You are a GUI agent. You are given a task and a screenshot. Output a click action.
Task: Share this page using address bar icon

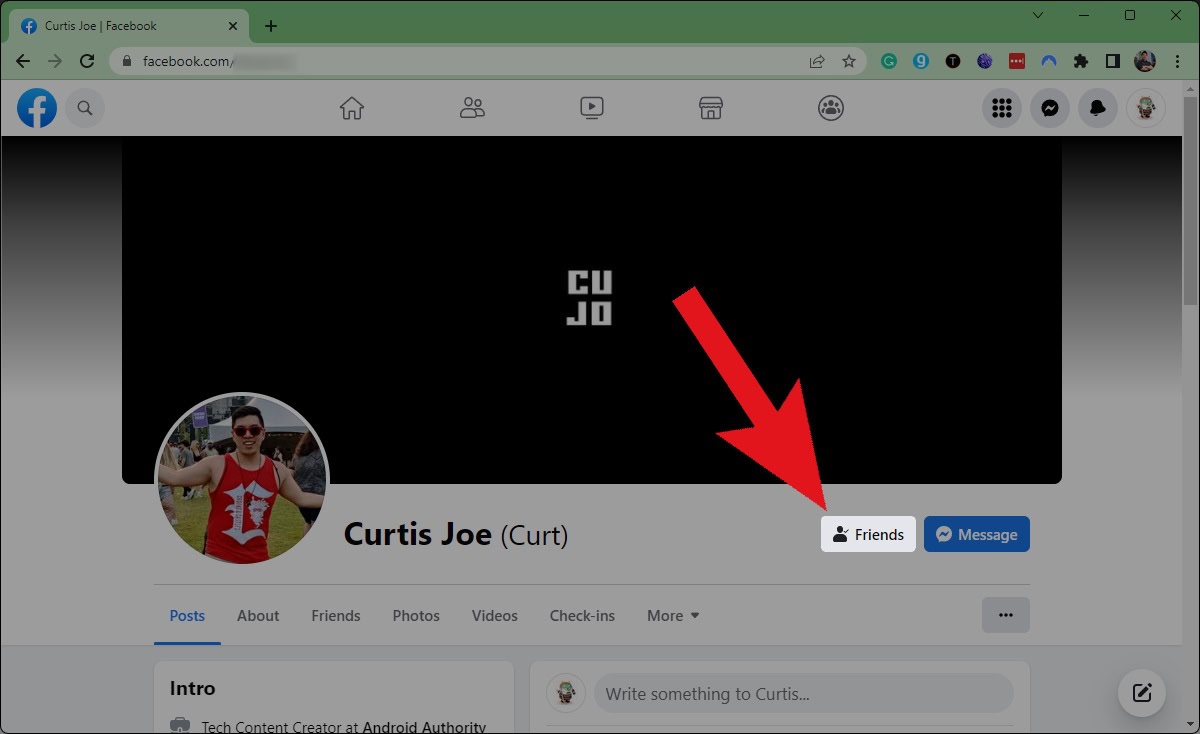click(817, 61)
